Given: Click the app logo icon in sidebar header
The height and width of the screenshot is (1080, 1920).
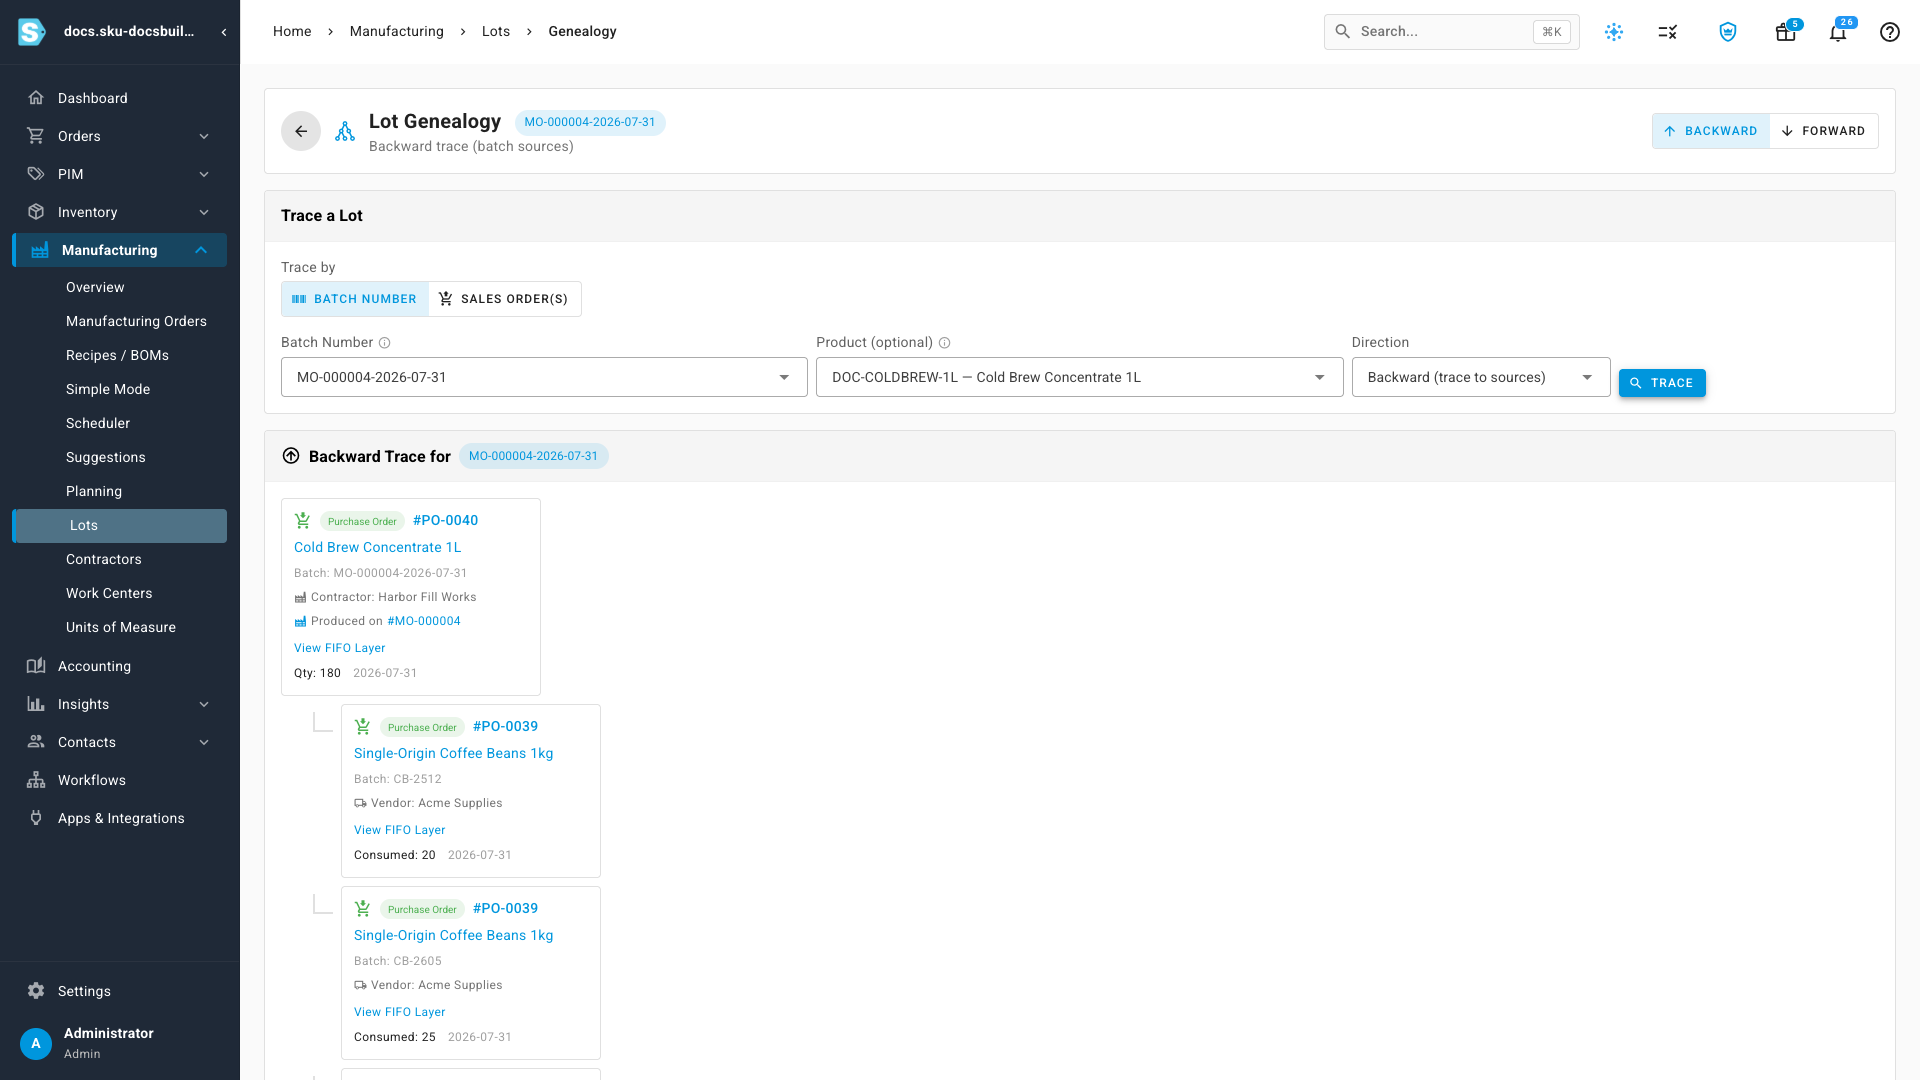Looking at the screenshot, I should [32, 32].
